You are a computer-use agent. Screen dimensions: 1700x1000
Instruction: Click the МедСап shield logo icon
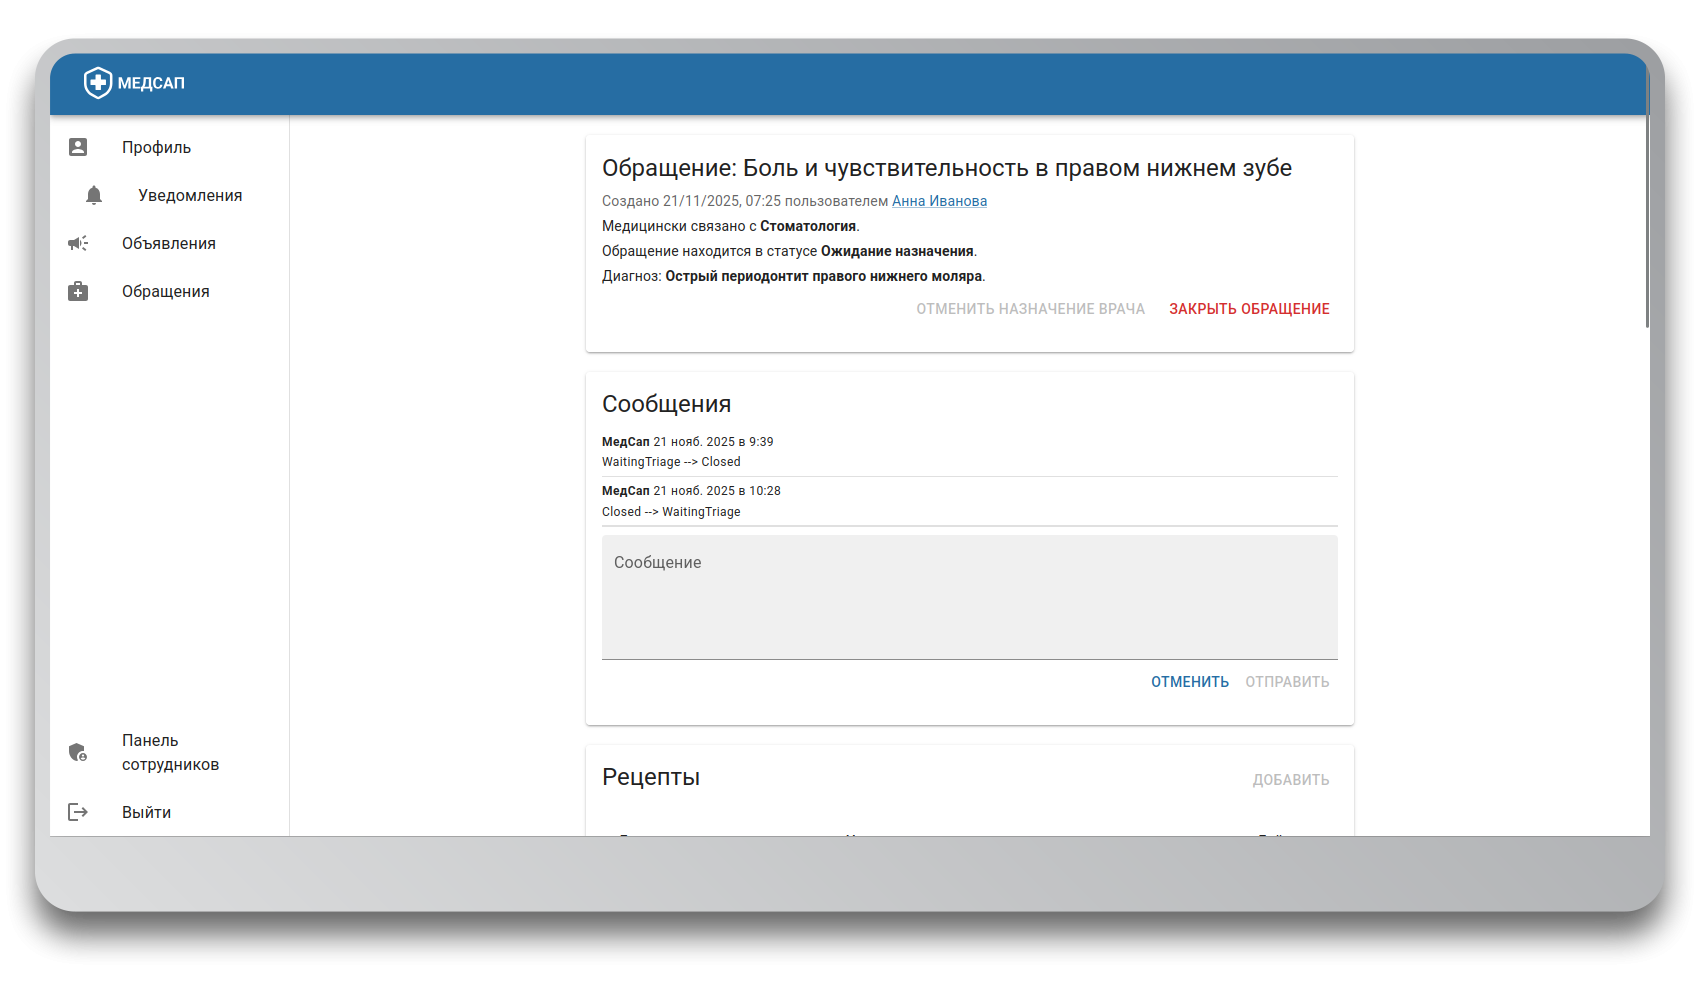pyautogui.click(x=97, y=83)
